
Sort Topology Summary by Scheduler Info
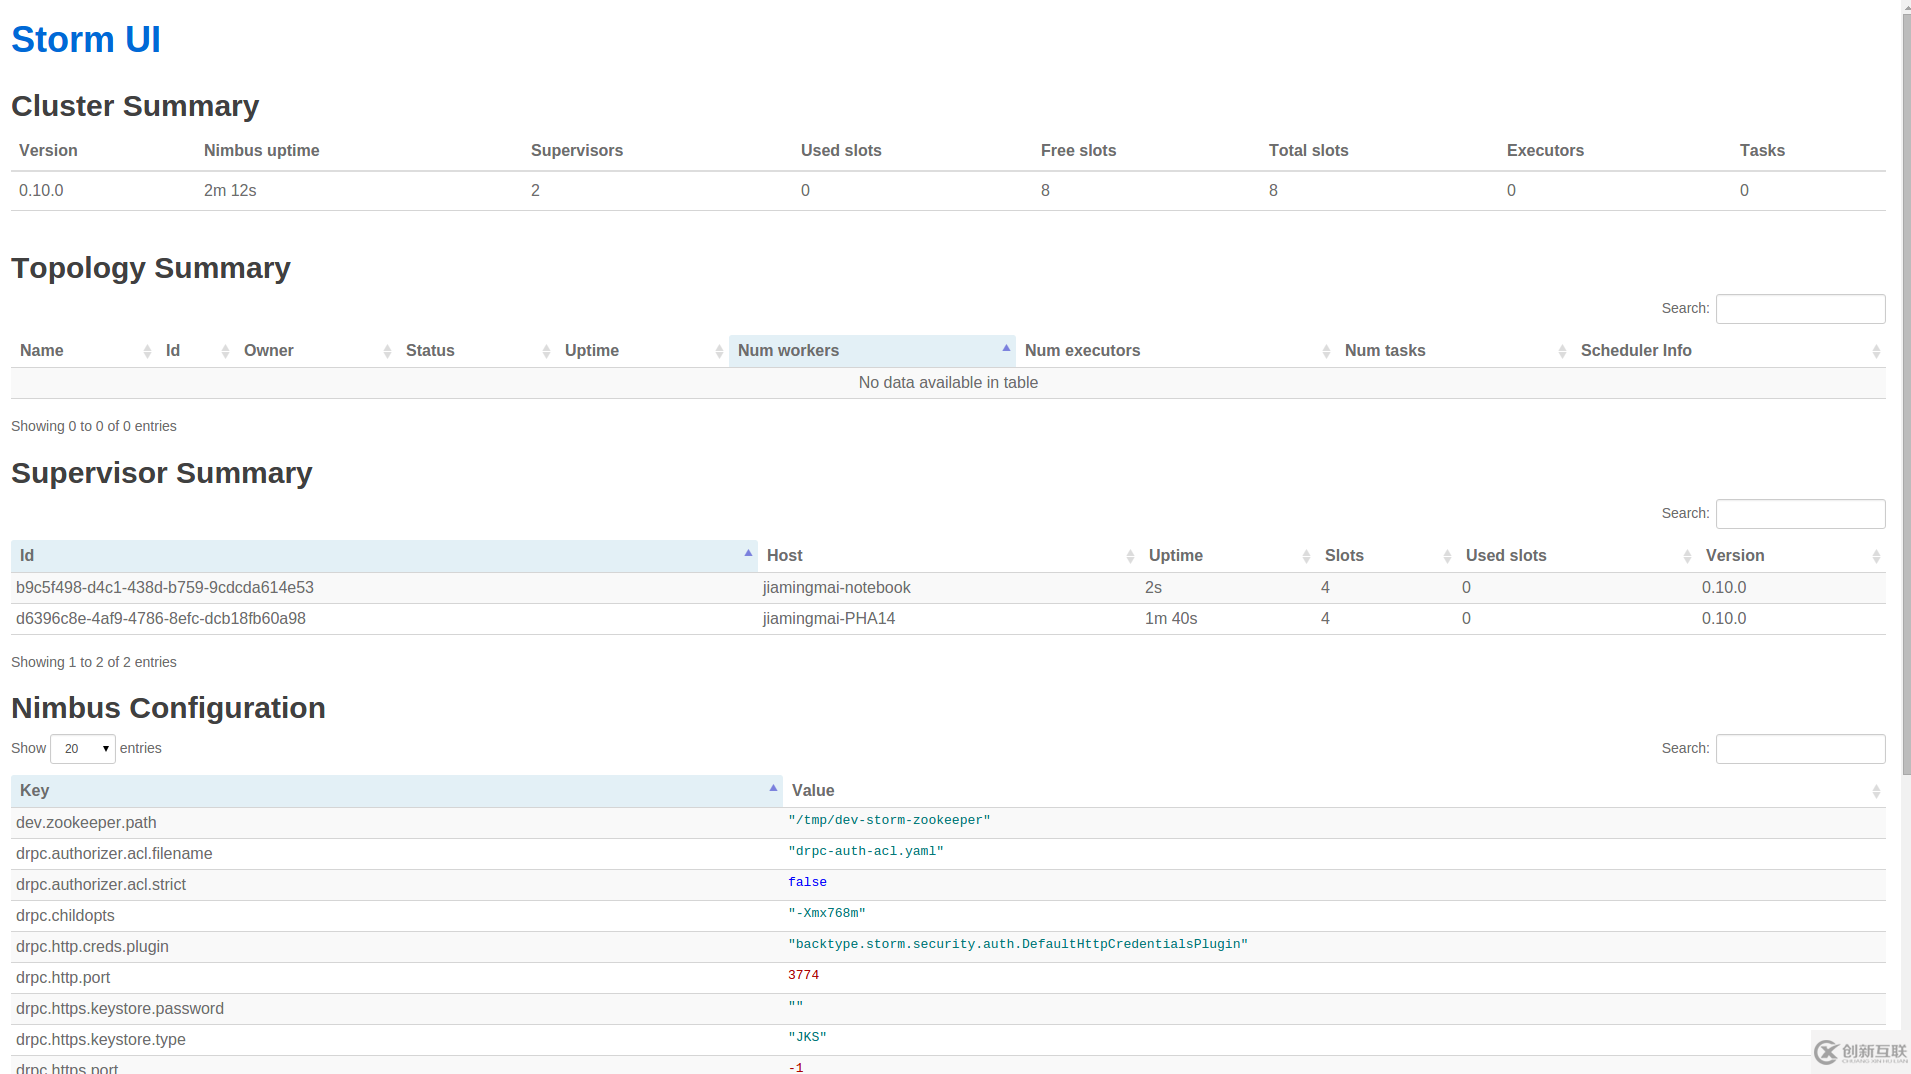1729,351
